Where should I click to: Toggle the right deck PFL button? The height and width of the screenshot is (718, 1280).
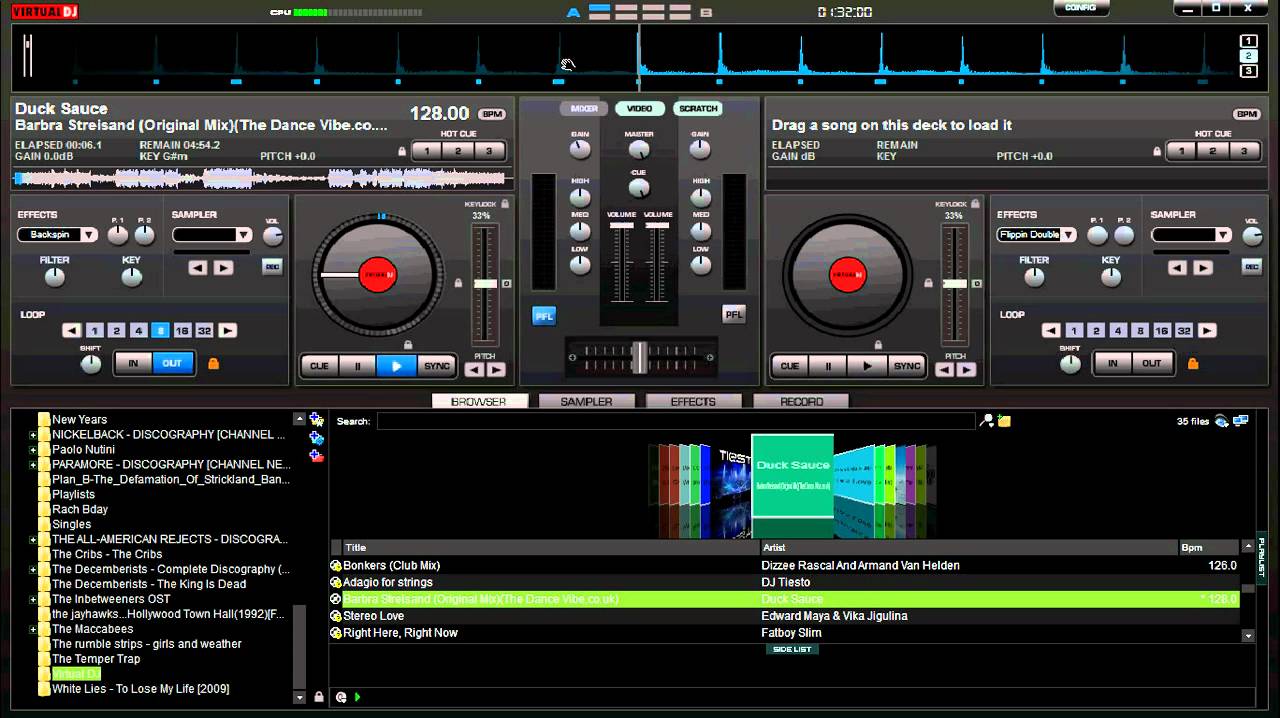734,315
